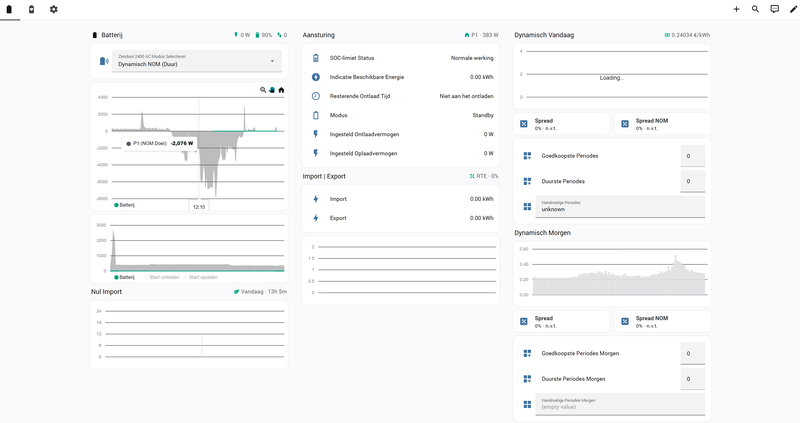Switch to the settings gear tab
This screenshot has height=423, width=800.
point(54,9)
